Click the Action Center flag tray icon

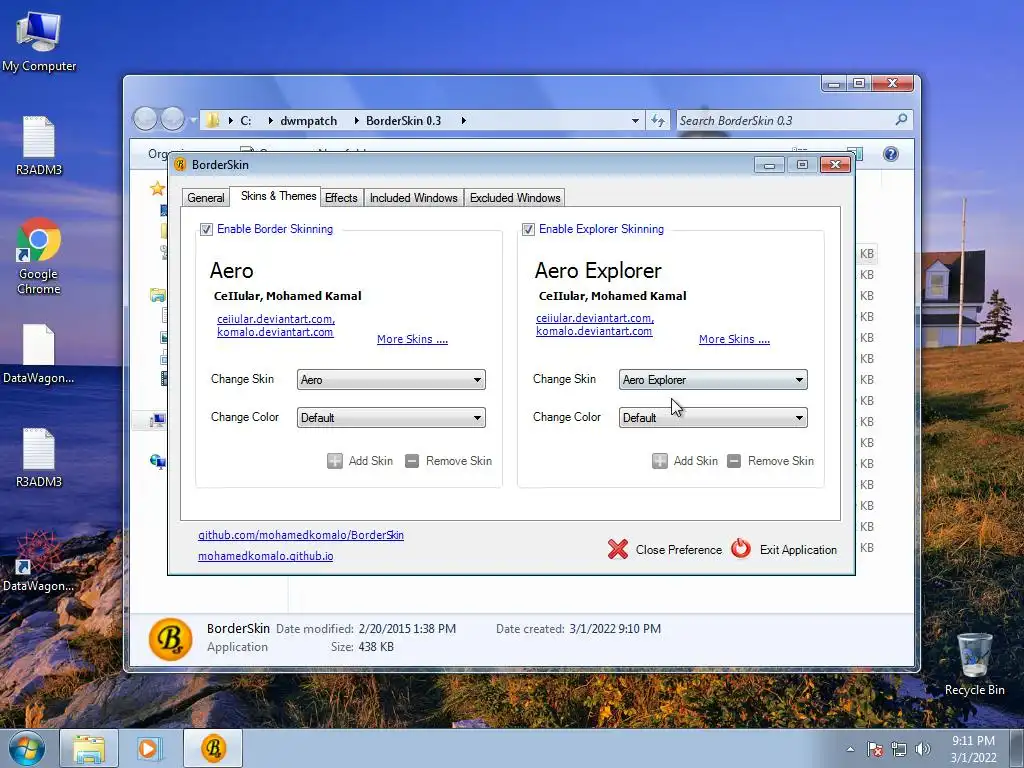(x=874, y=749)
